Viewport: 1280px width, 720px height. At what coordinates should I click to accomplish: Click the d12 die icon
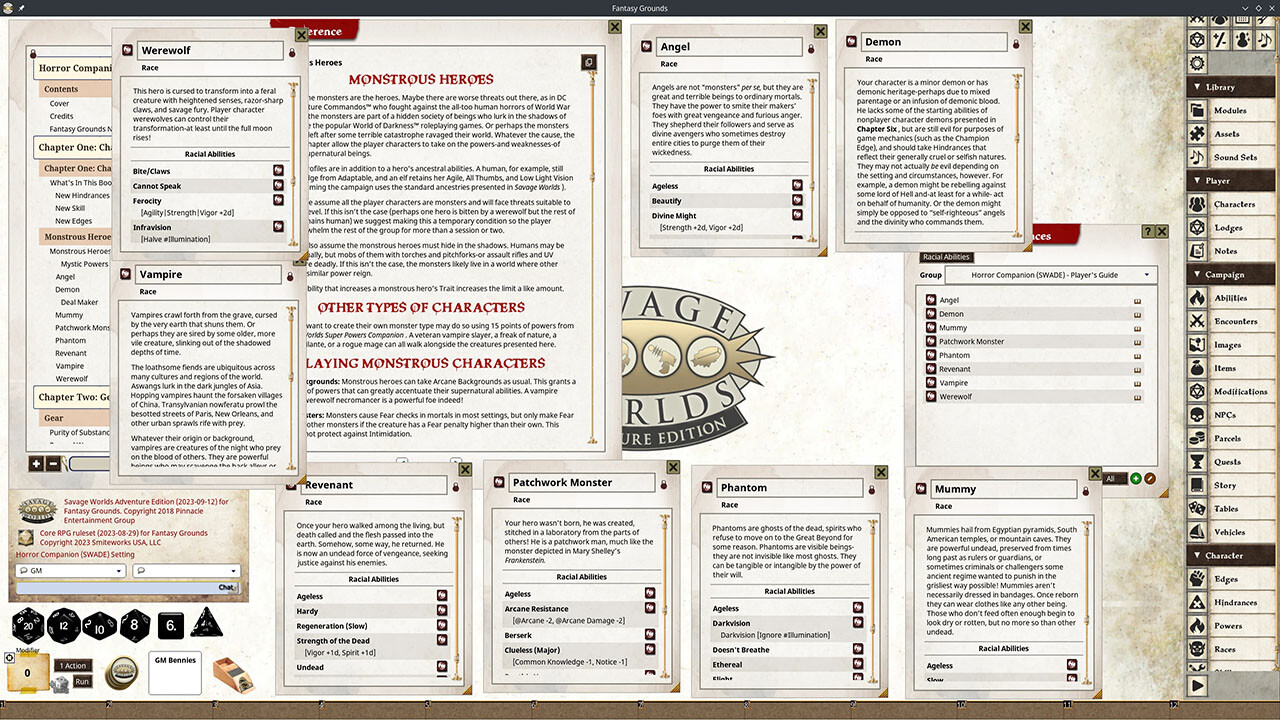pyautogui.click(x=64, y=627)
